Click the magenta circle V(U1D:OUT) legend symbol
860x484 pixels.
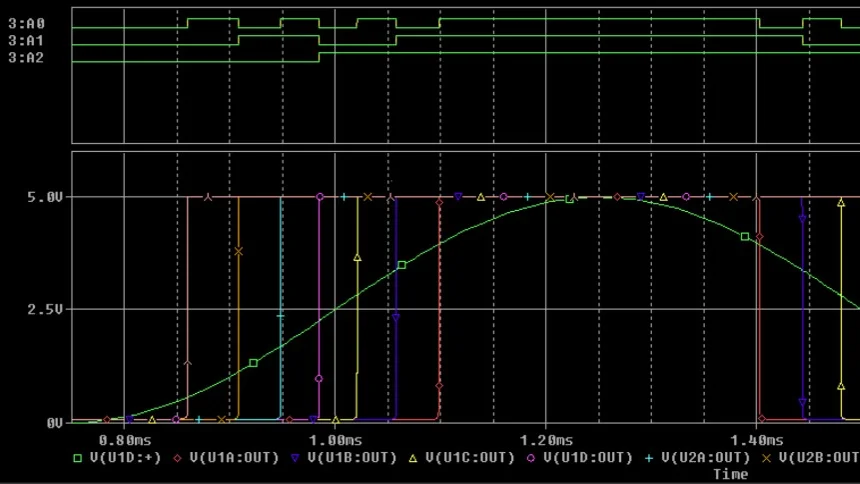point(531,458)
